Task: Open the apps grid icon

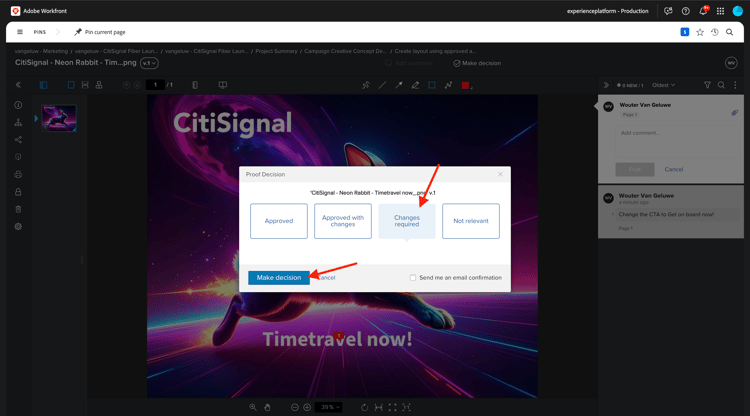Action: 720,11
